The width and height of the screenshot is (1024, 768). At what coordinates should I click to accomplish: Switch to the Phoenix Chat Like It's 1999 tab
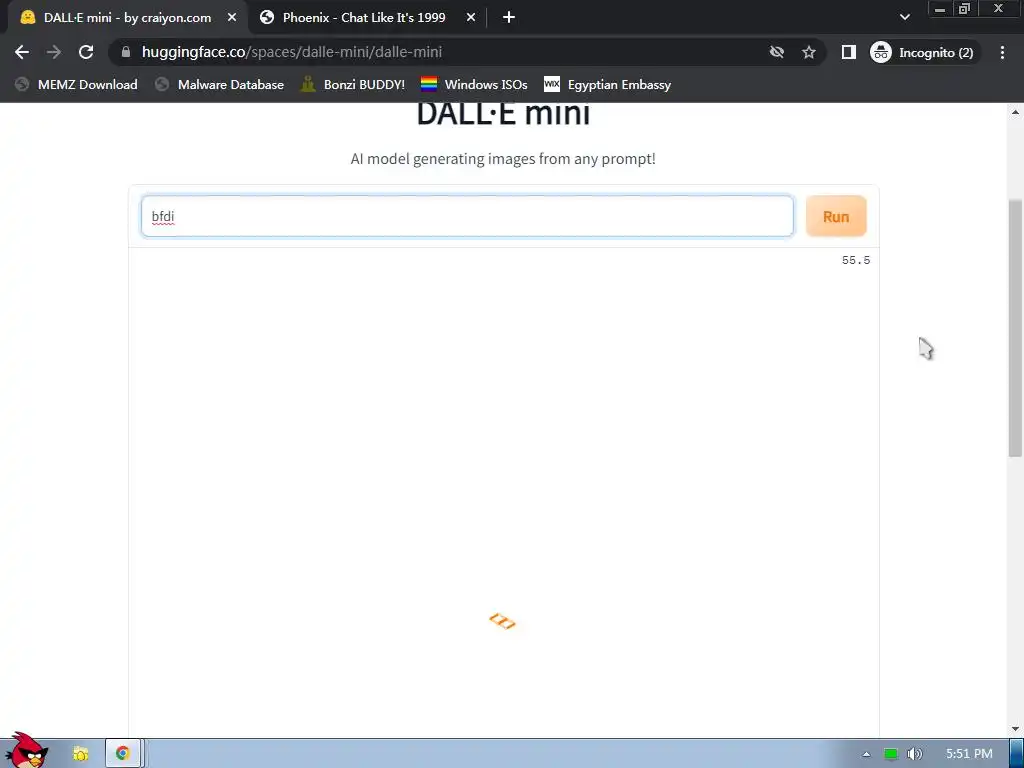pos(363,18)
